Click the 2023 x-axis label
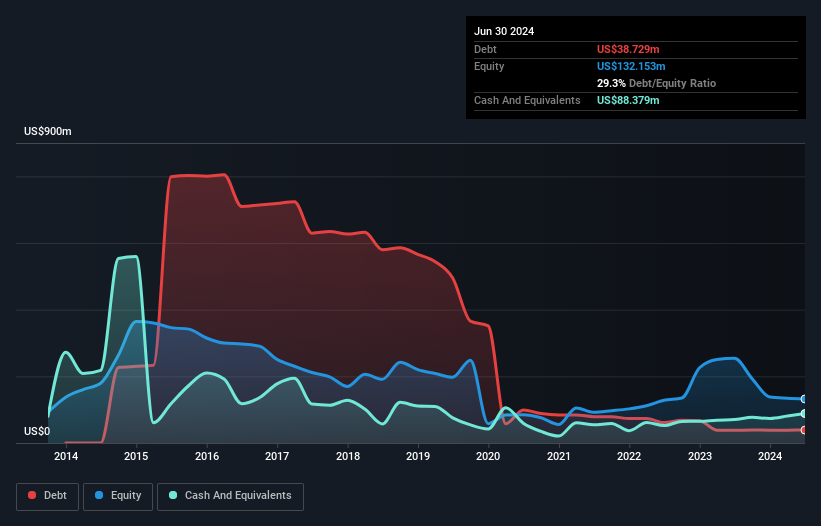This screenshot has height=526, width=821. point(700,456)
